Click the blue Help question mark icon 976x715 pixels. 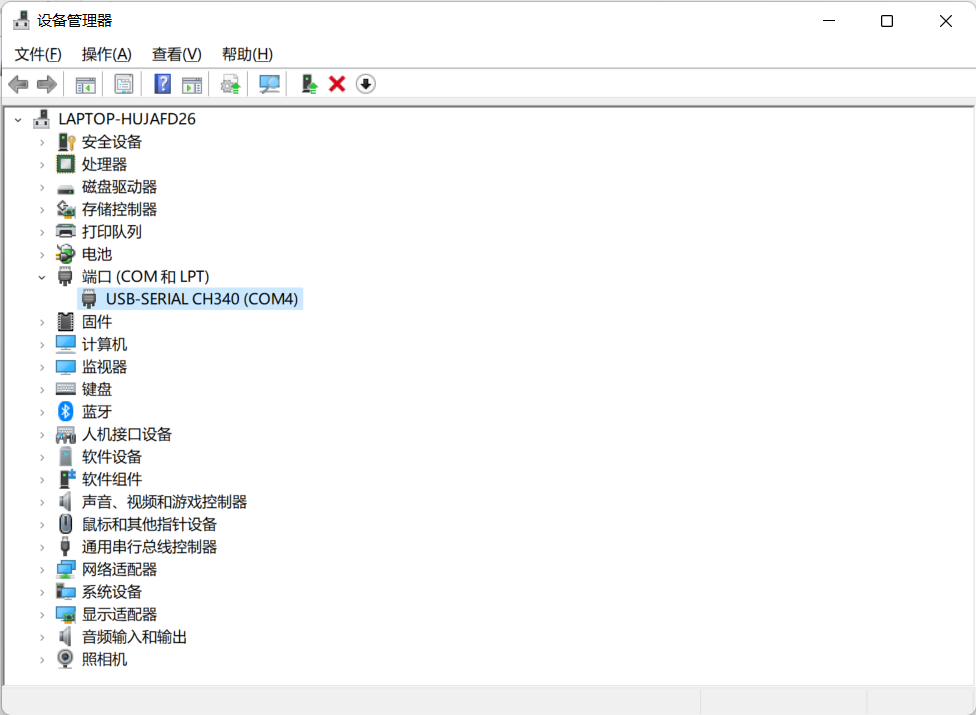(x=162, y=84)
